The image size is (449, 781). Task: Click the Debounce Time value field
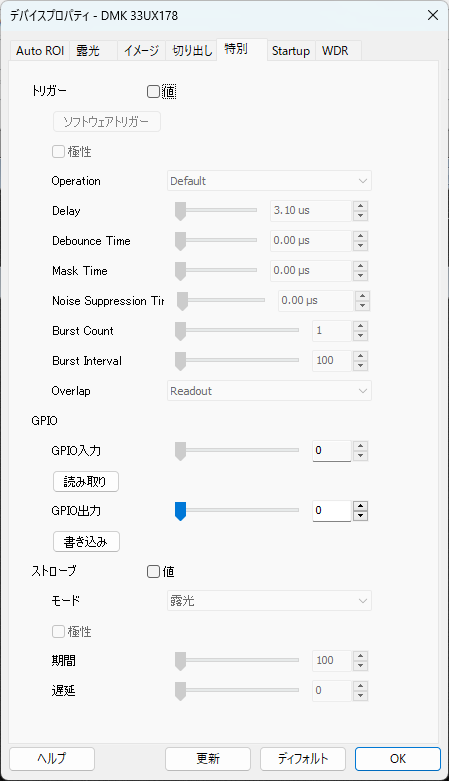(x=311, y=241)
